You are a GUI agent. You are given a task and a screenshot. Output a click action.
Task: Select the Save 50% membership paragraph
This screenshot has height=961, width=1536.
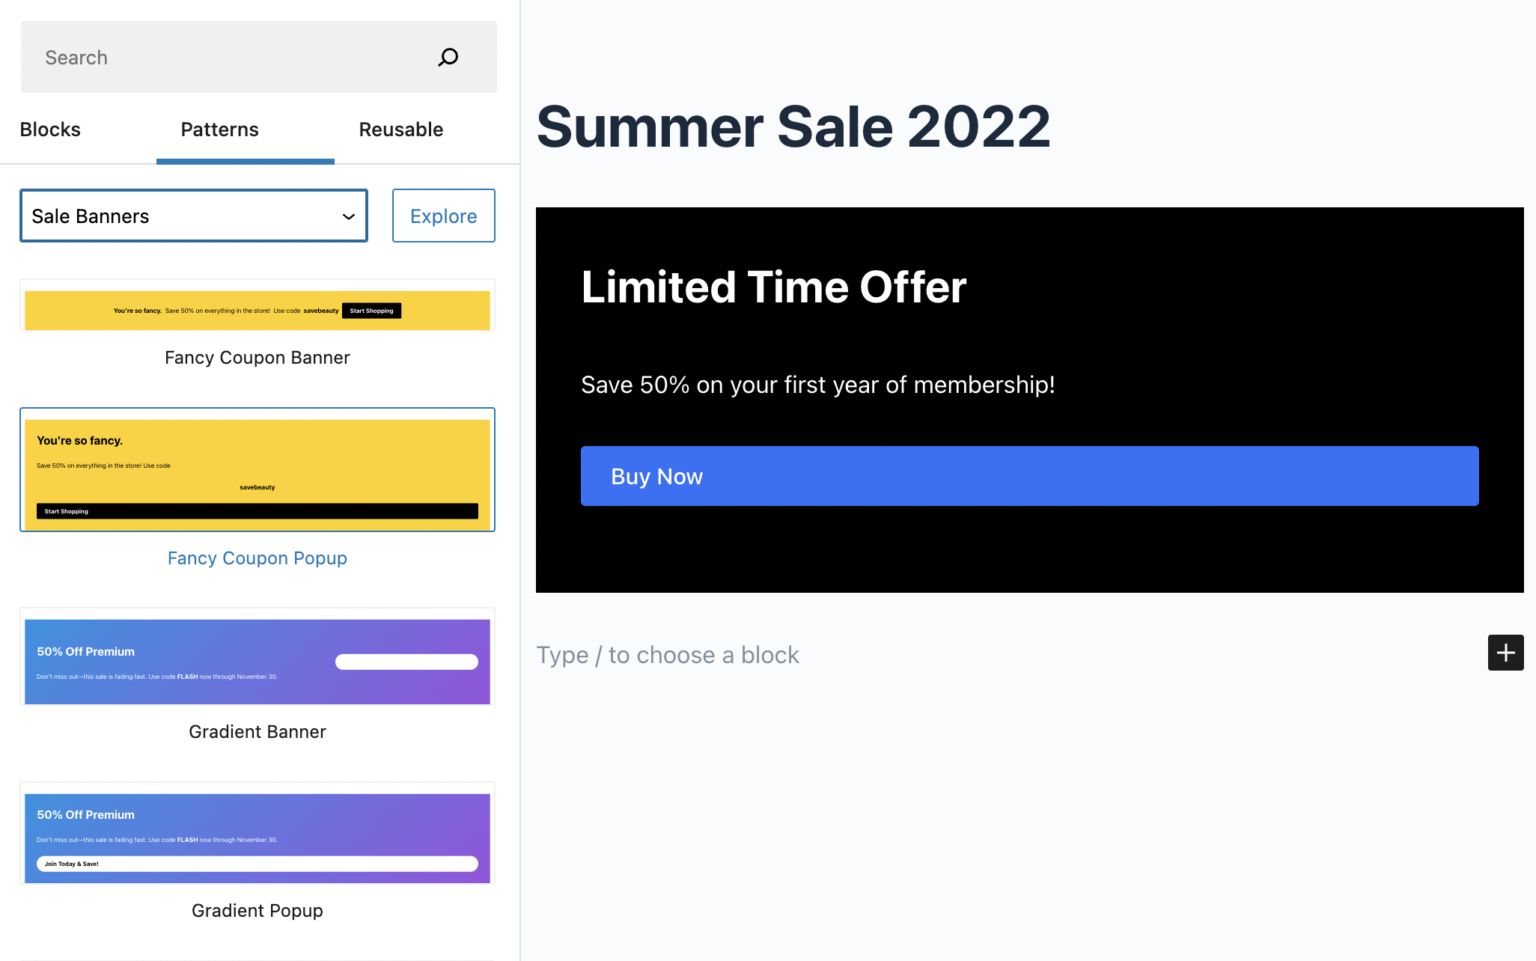pos(817,384)
